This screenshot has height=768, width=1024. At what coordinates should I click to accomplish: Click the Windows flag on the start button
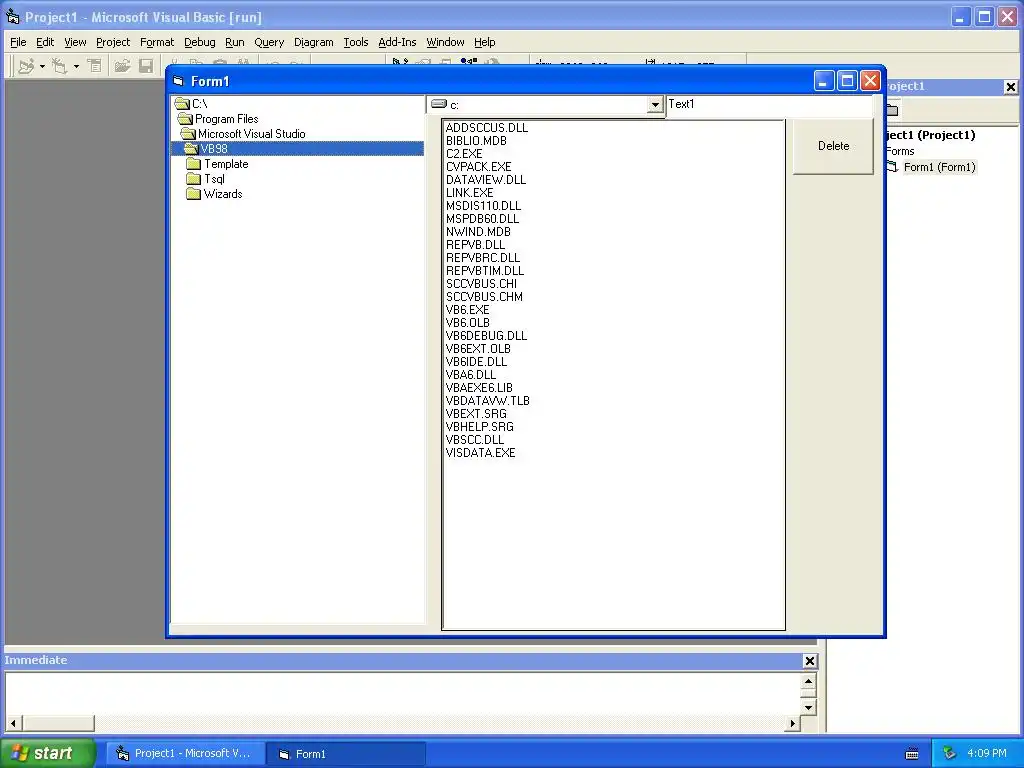pos(20,753)
